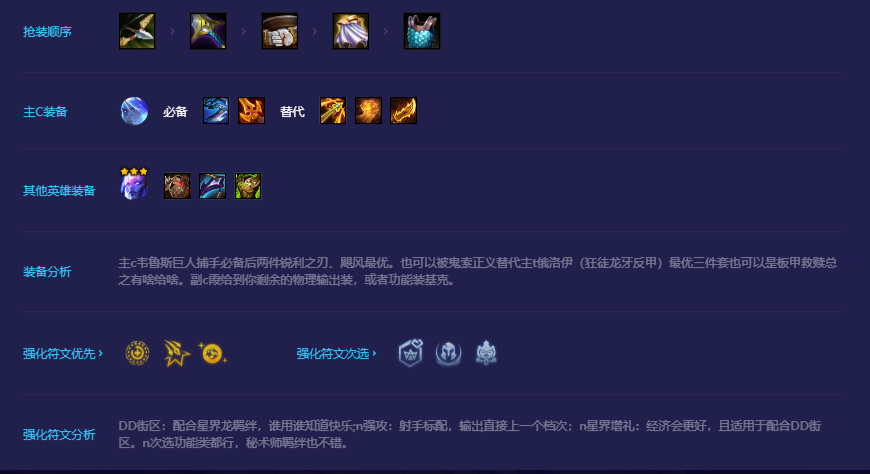Select the golden spear item after 替代
Image resolution: width=870 pixels, height=474 pixels.
[x=333, y=110]
